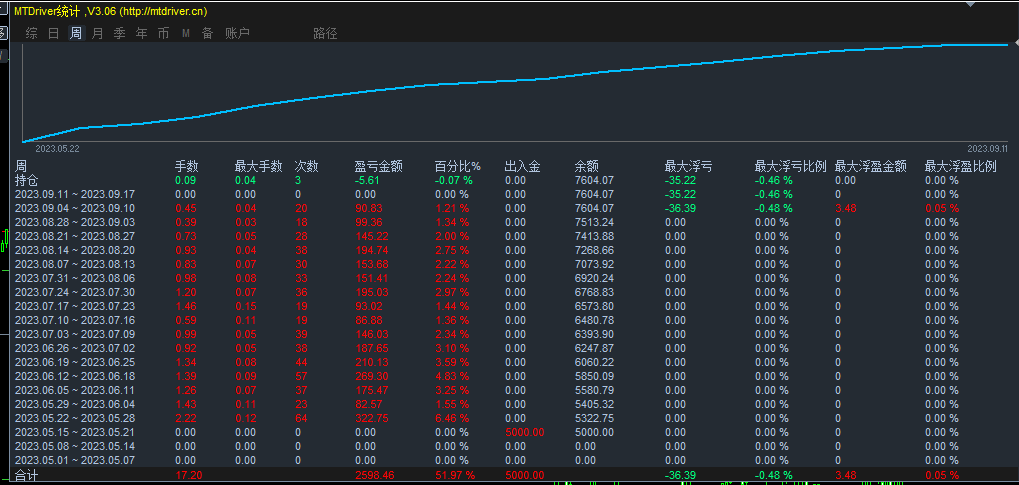The height and width of the screenshot is (485, 1019).
Task: Click the 最大浮盈比例 column header
Action: tap(961, 166)
